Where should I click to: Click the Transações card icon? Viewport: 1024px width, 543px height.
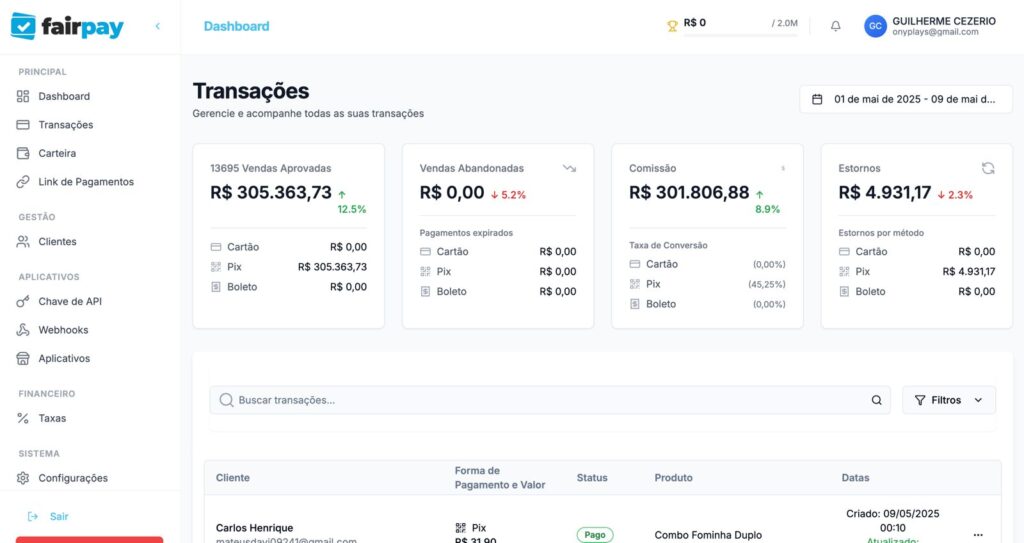23,125
